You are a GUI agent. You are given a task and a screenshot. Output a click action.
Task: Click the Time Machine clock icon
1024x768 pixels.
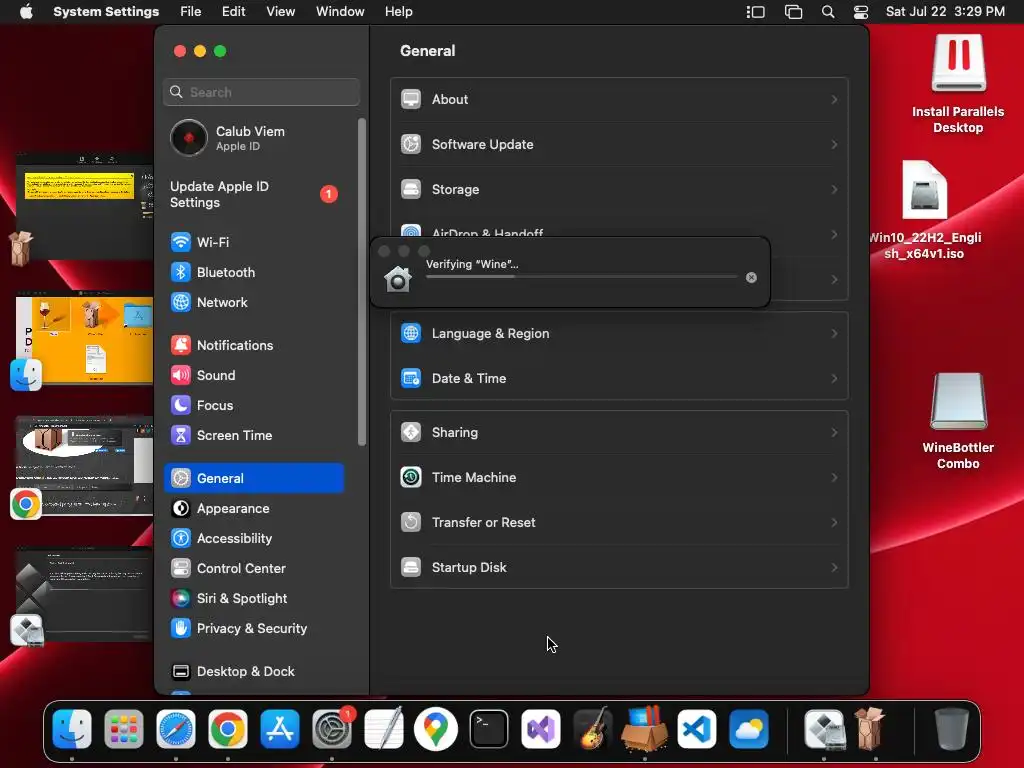point(411,477)
